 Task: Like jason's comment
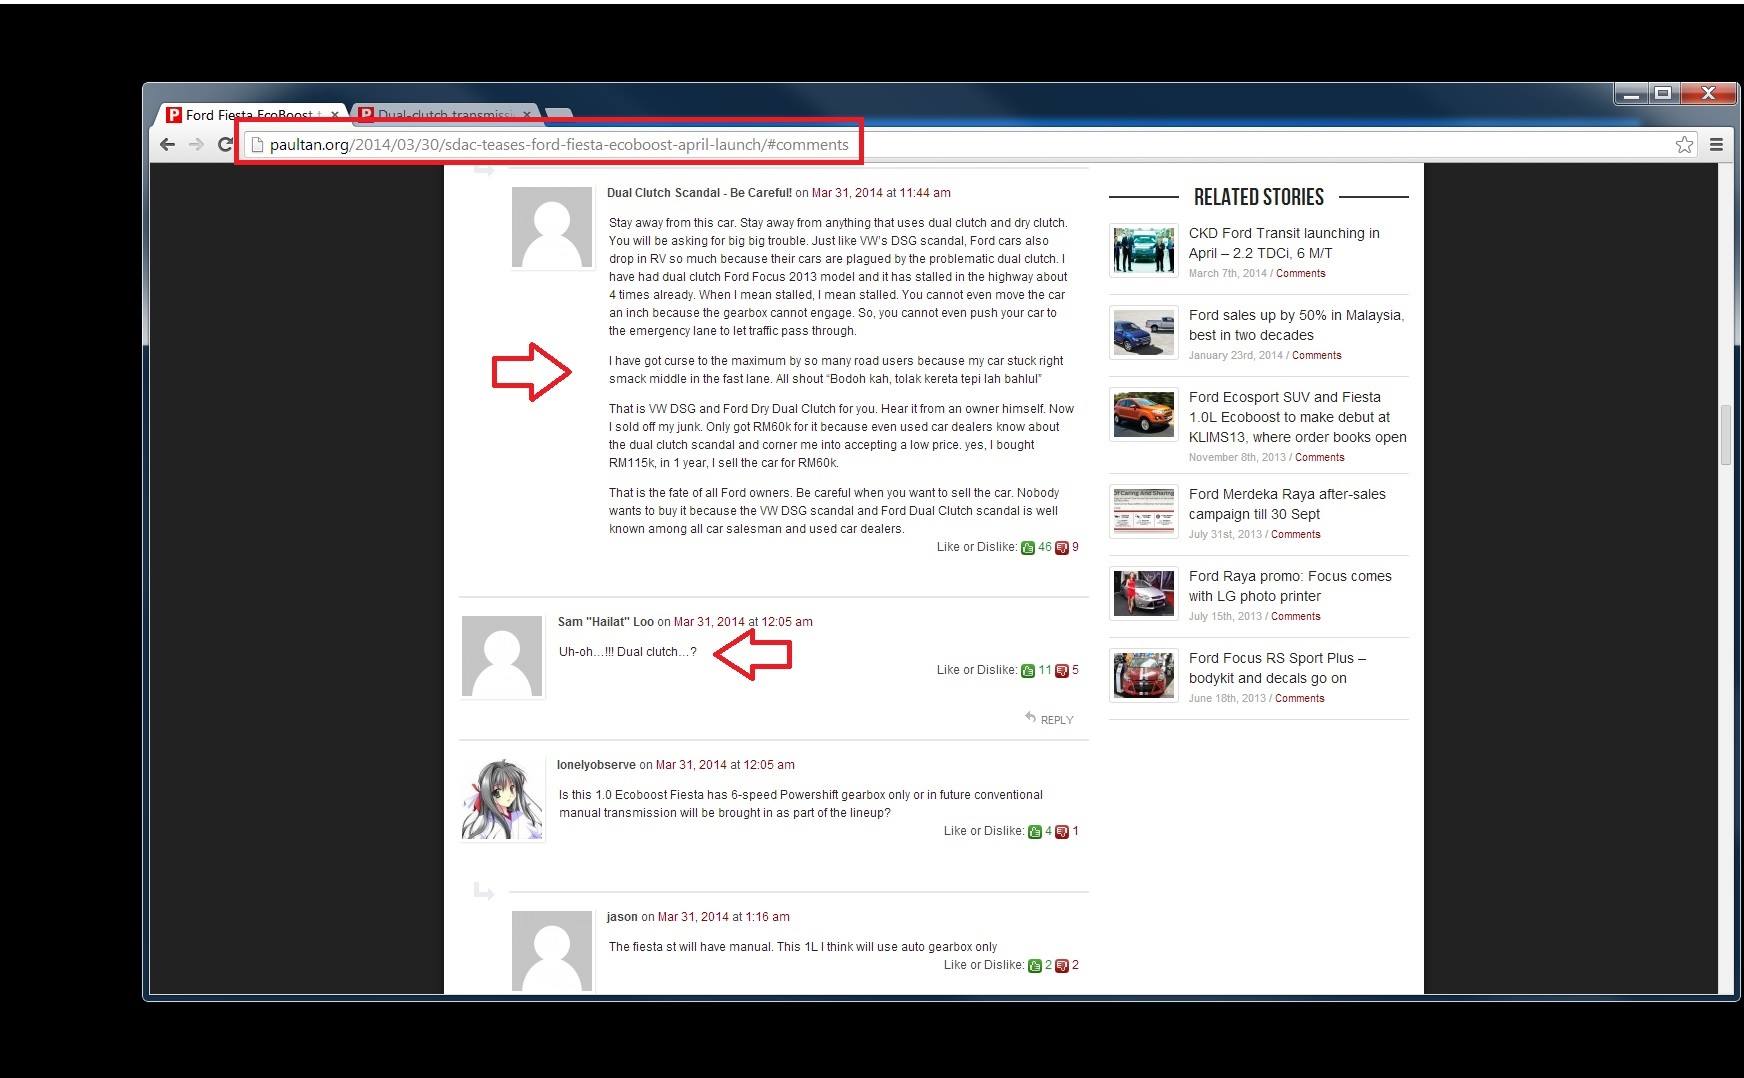(x=1035, y=966)
